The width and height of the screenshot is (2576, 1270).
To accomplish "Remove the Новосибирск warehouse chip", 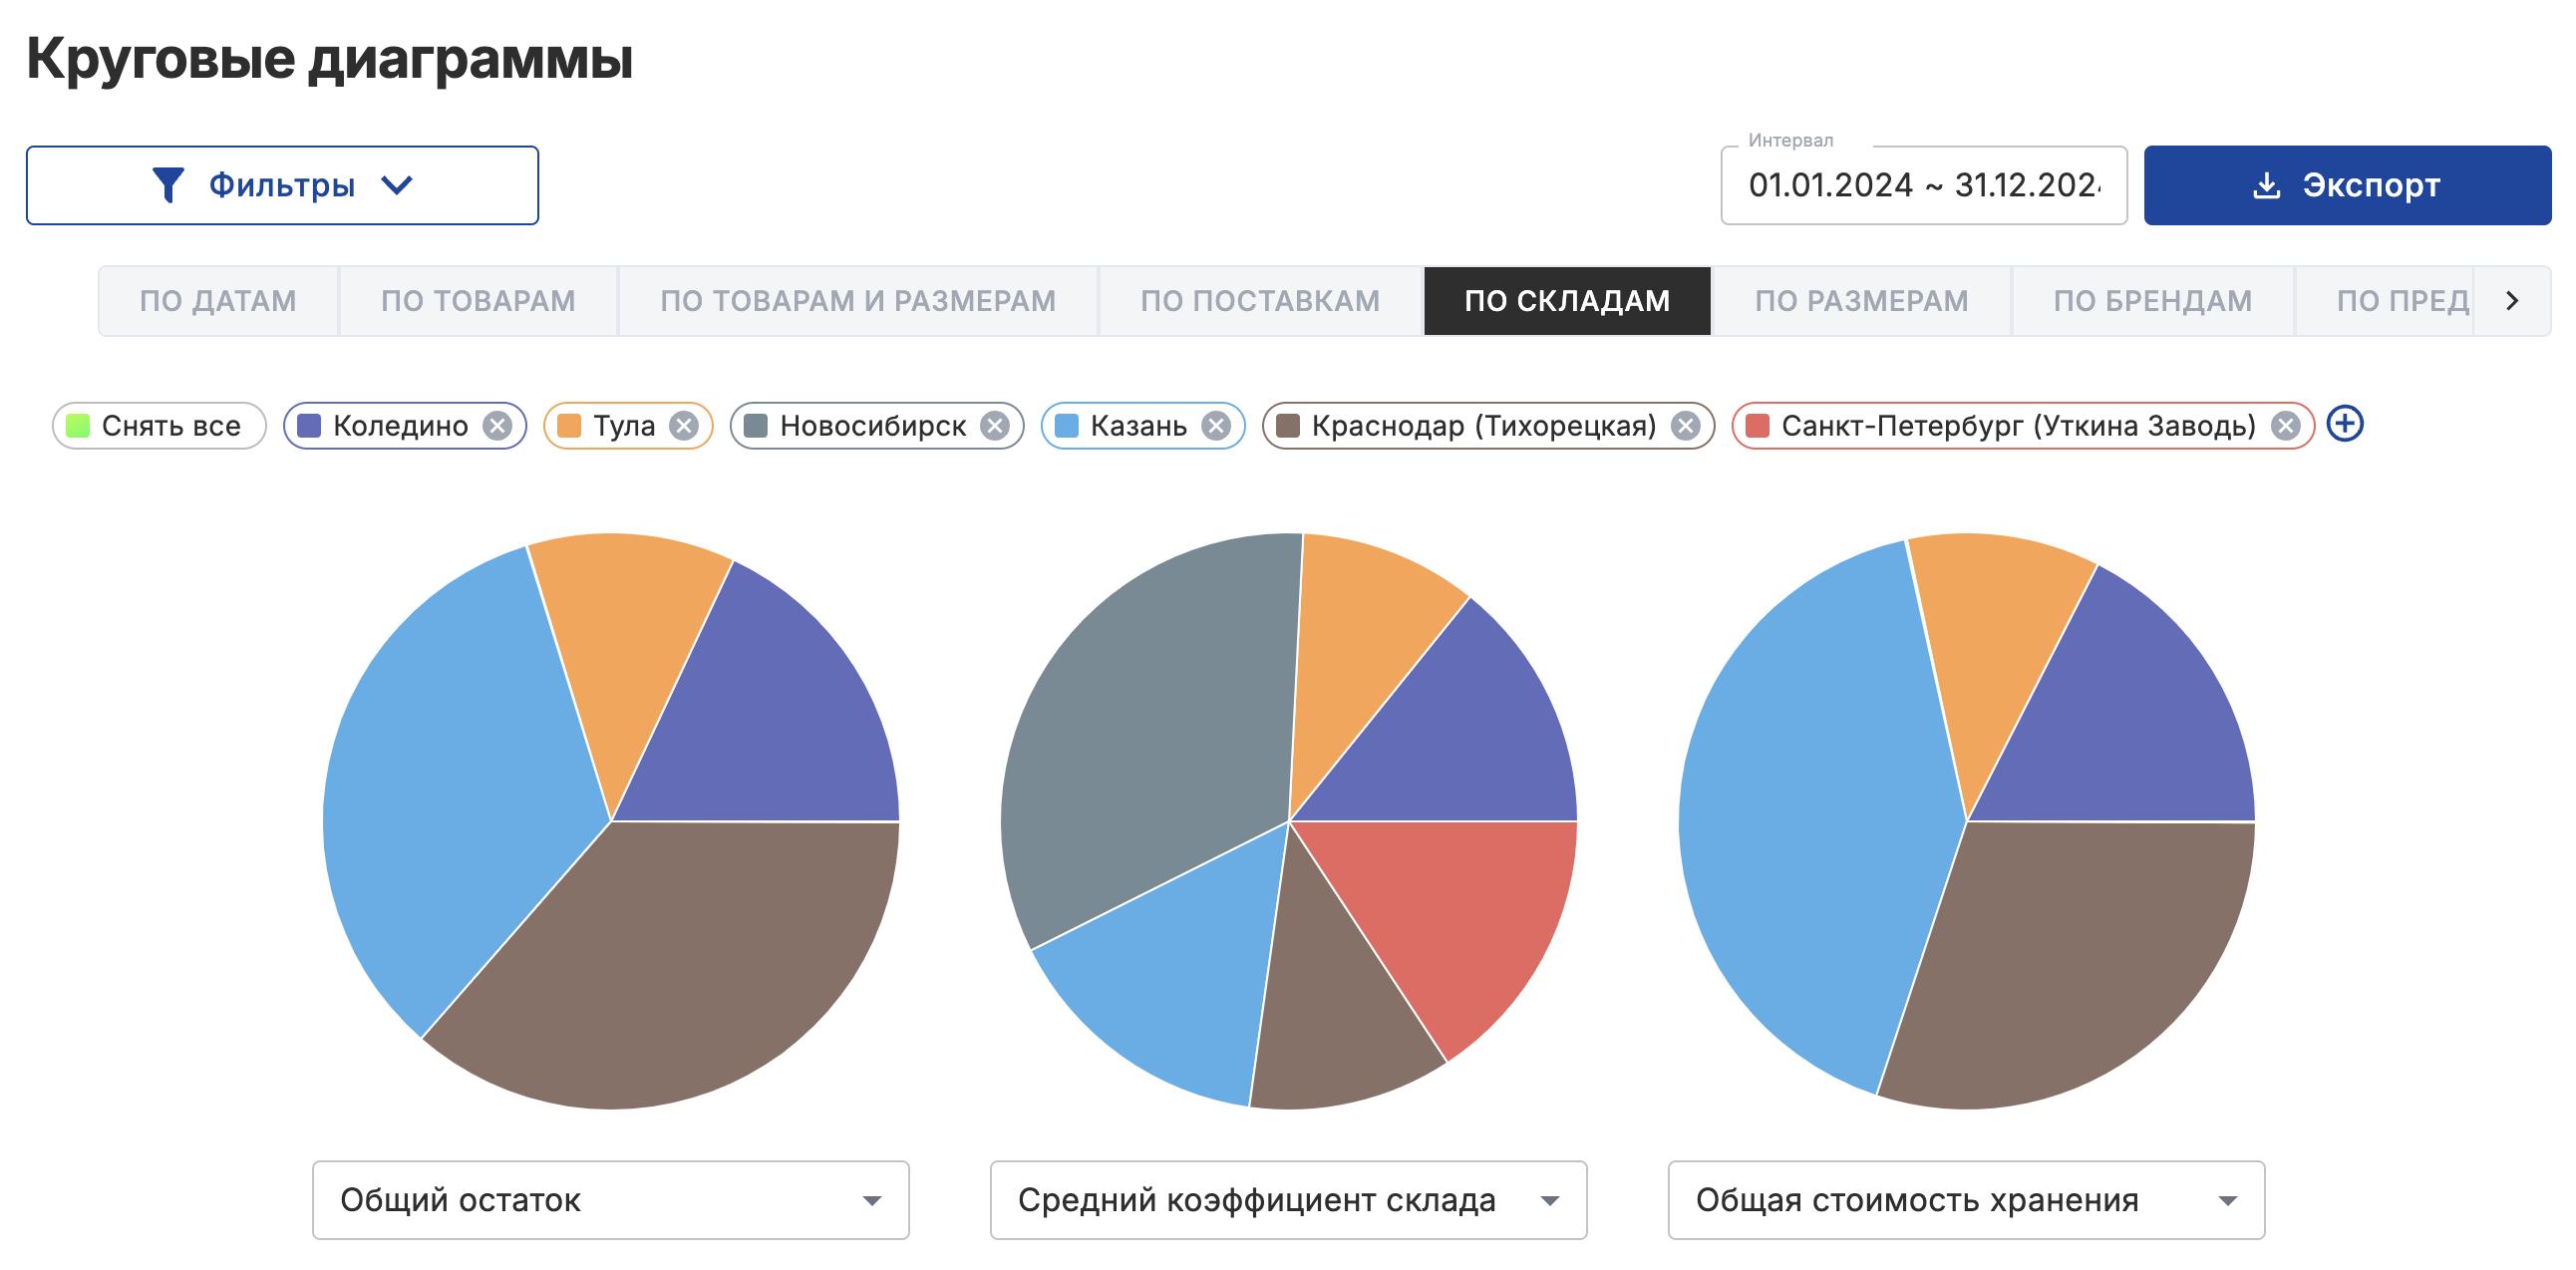I will pyautogui.click(x=994, y=426).
